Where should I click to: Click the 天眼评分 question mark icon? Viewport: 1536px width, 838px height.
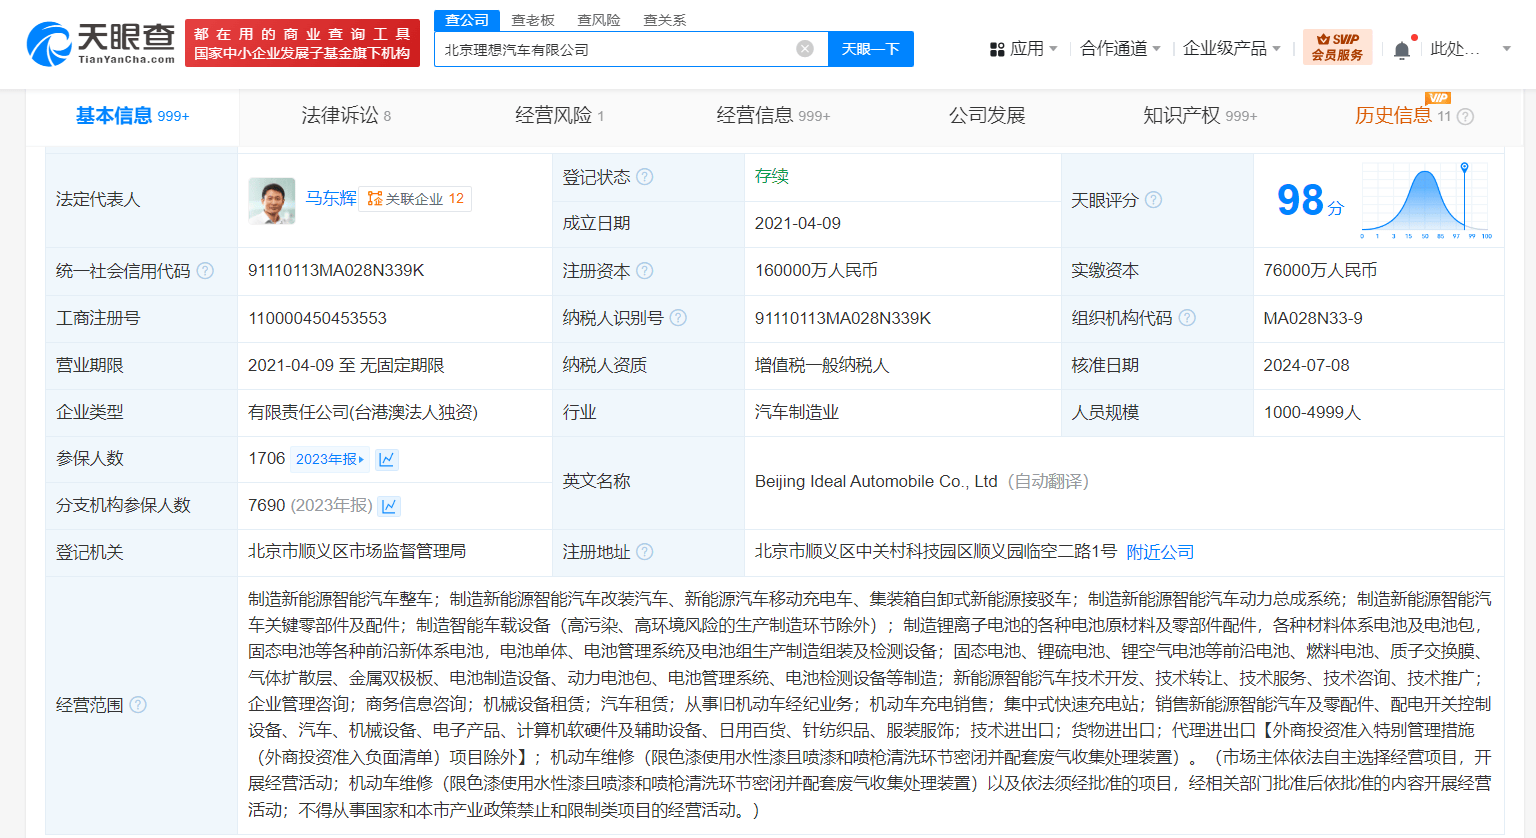click(x=1154, y=199)
